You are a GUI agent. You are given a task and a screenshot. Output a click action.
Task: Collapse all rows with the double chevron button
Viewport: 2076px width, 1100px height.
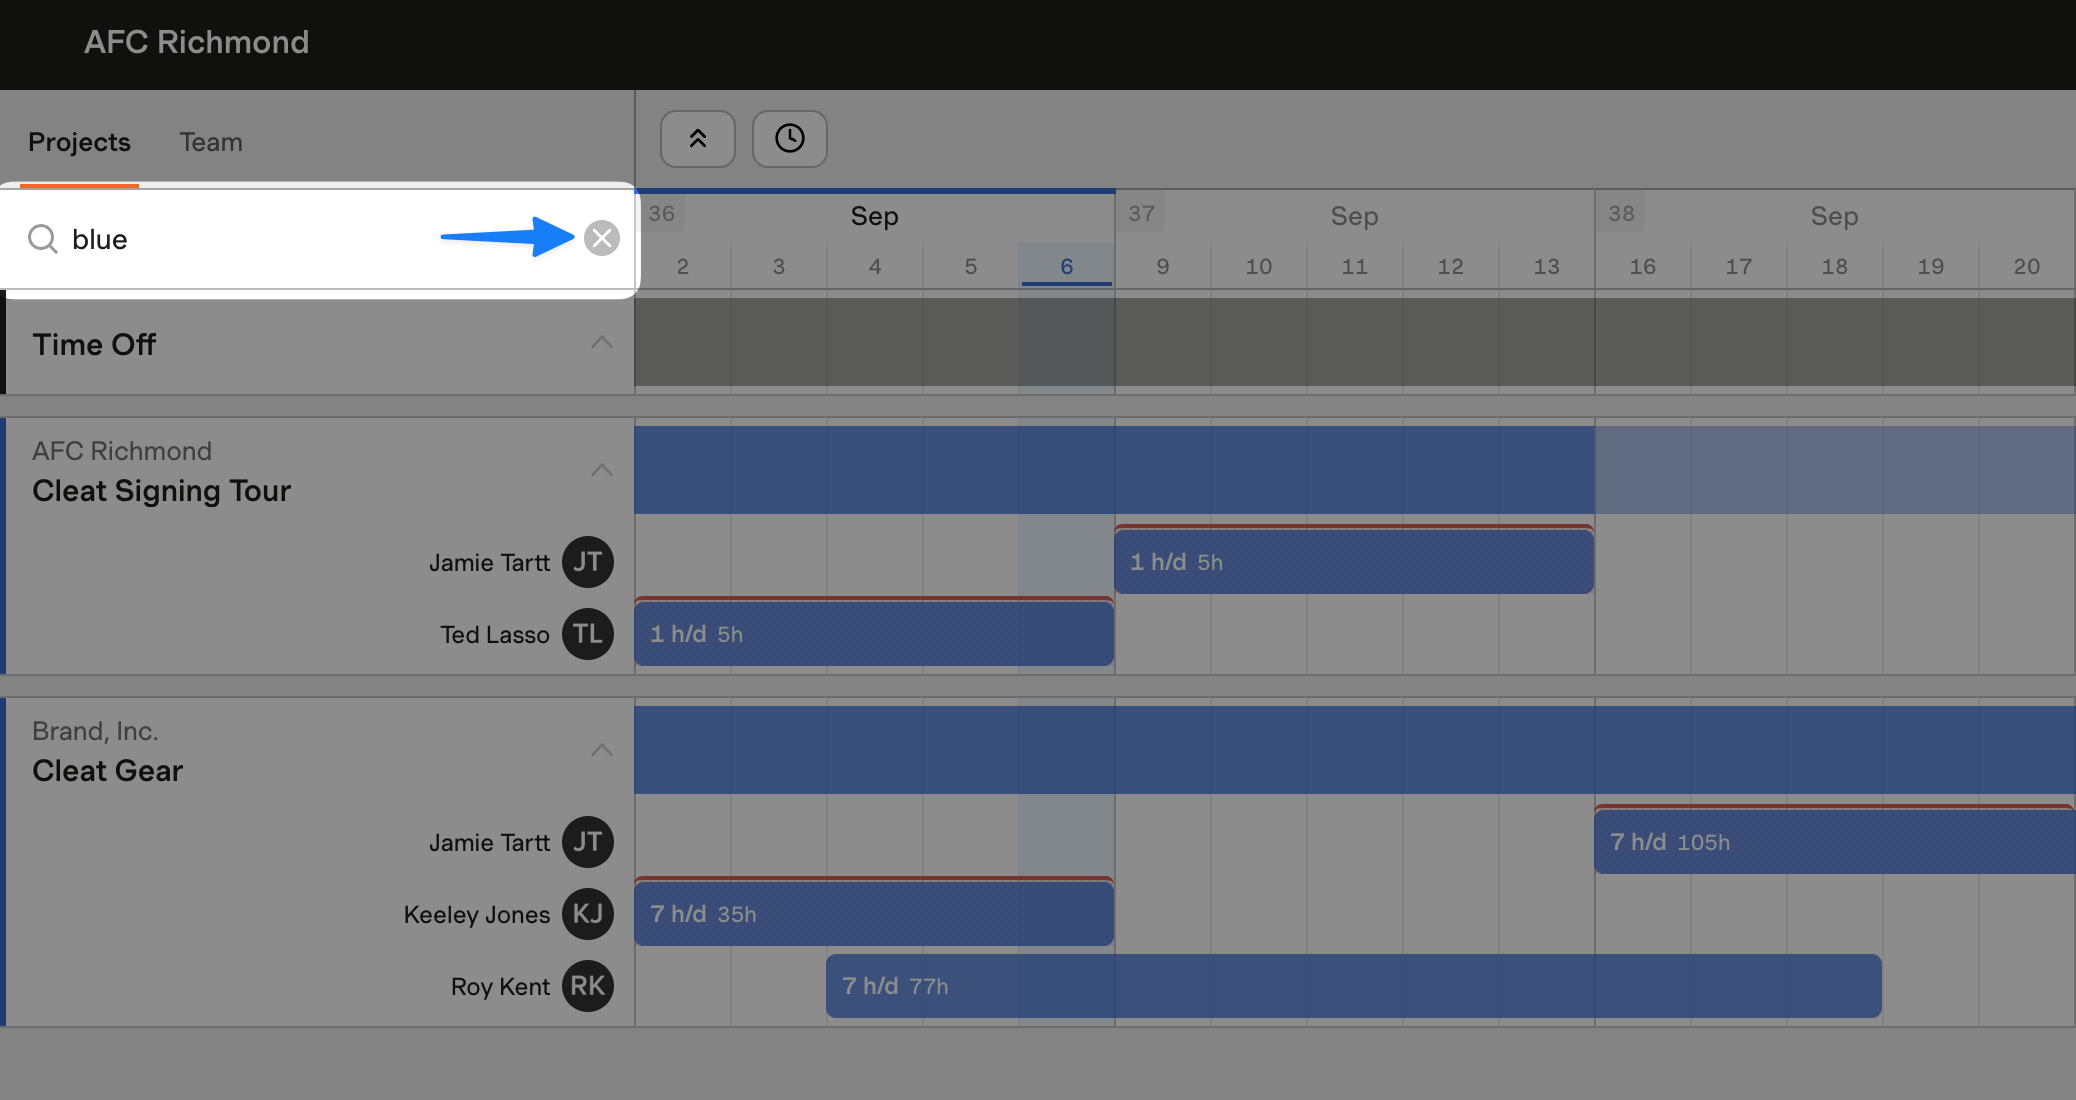[698, 138]
